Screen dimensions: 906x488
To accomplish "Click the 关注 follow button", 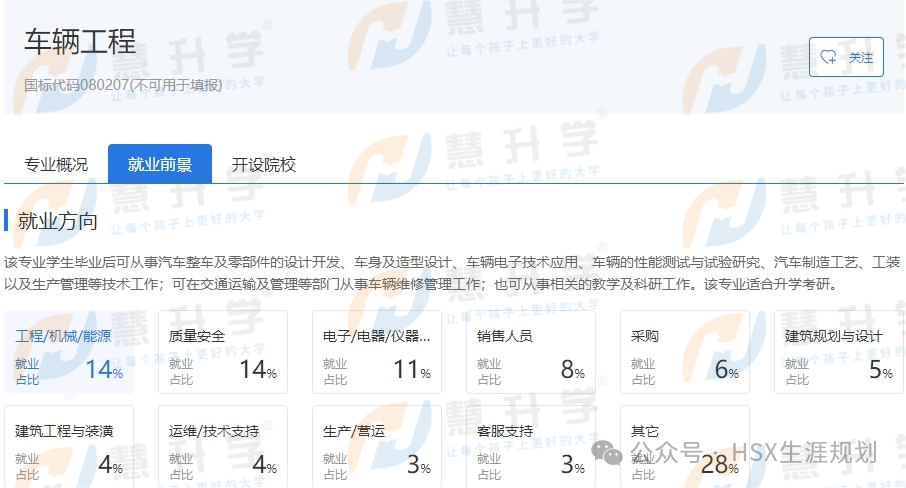I will [x=846, y=57].
